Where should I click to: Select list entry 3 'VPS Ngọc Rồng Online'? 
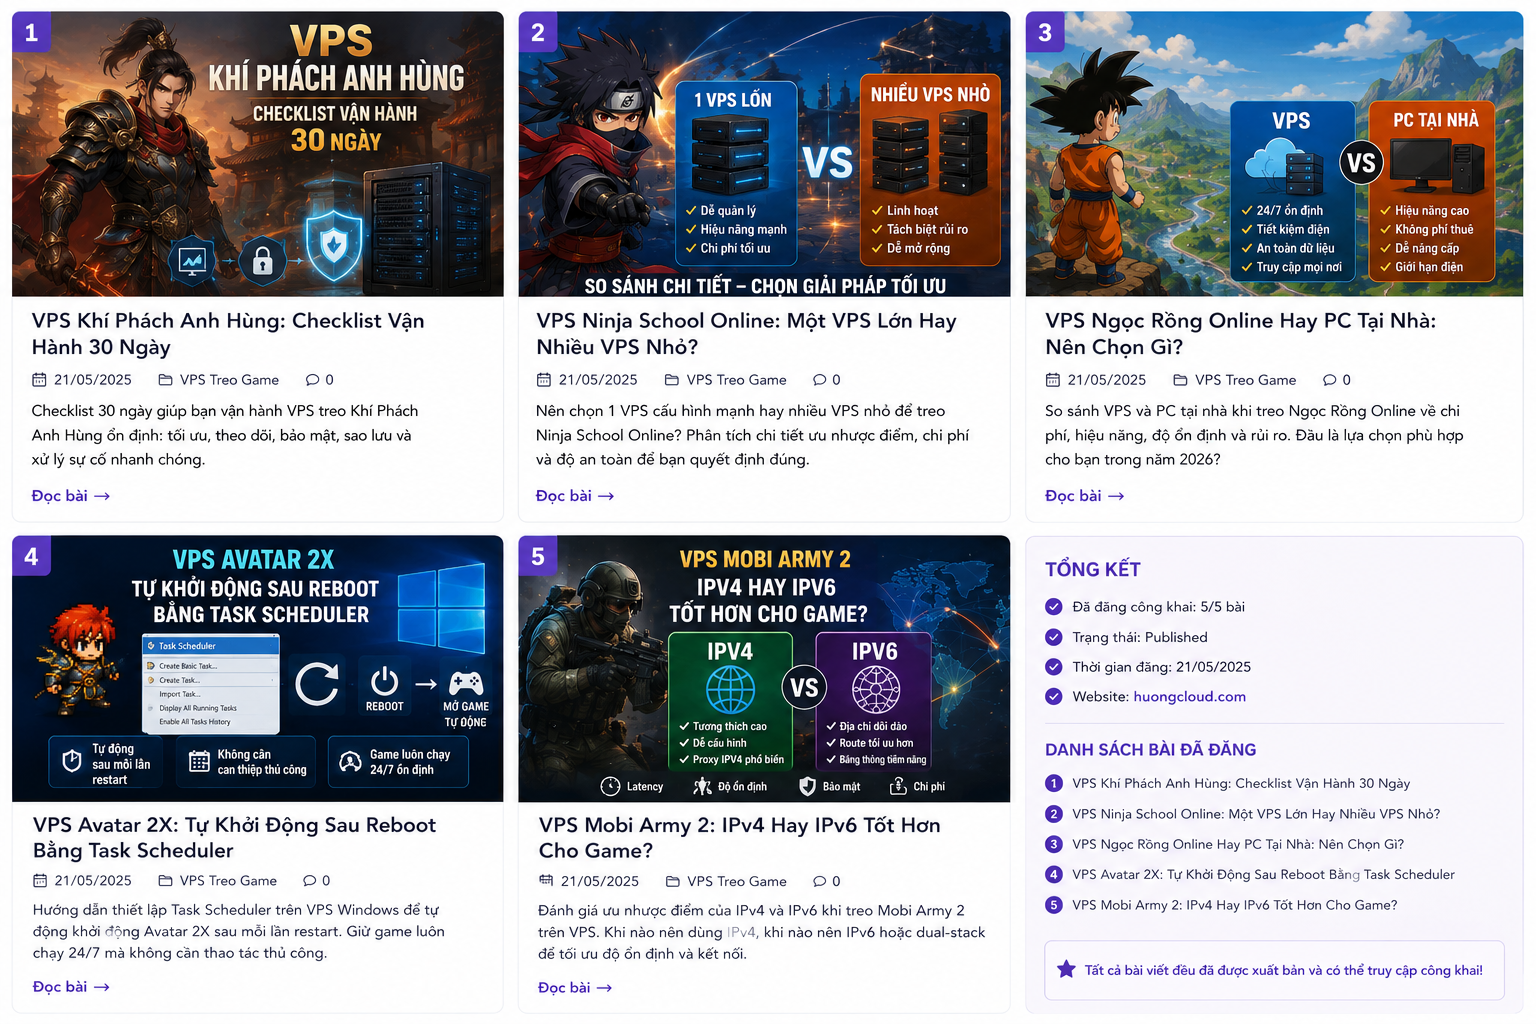(x=1224, y=844)
